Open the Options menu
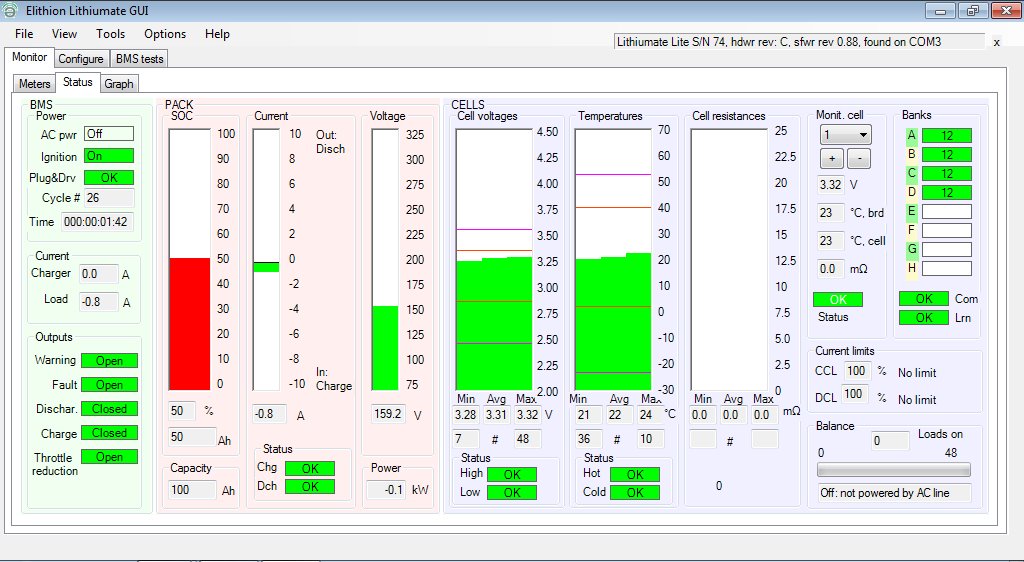This screenshot has height=562, width=1024. (x=165, y=34)
